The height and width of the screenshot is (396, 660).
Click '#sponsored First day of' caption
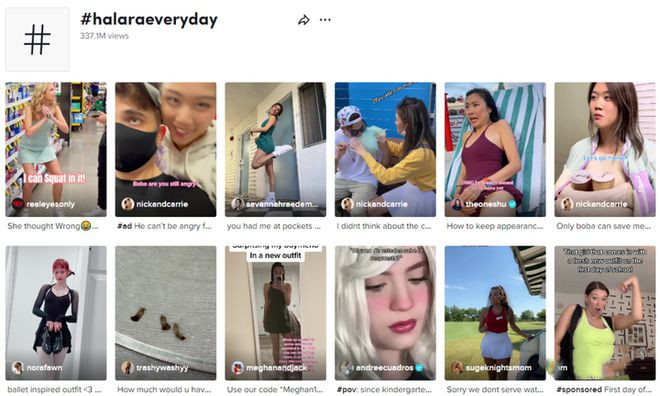pyautogui.click(x=604, y=390)
